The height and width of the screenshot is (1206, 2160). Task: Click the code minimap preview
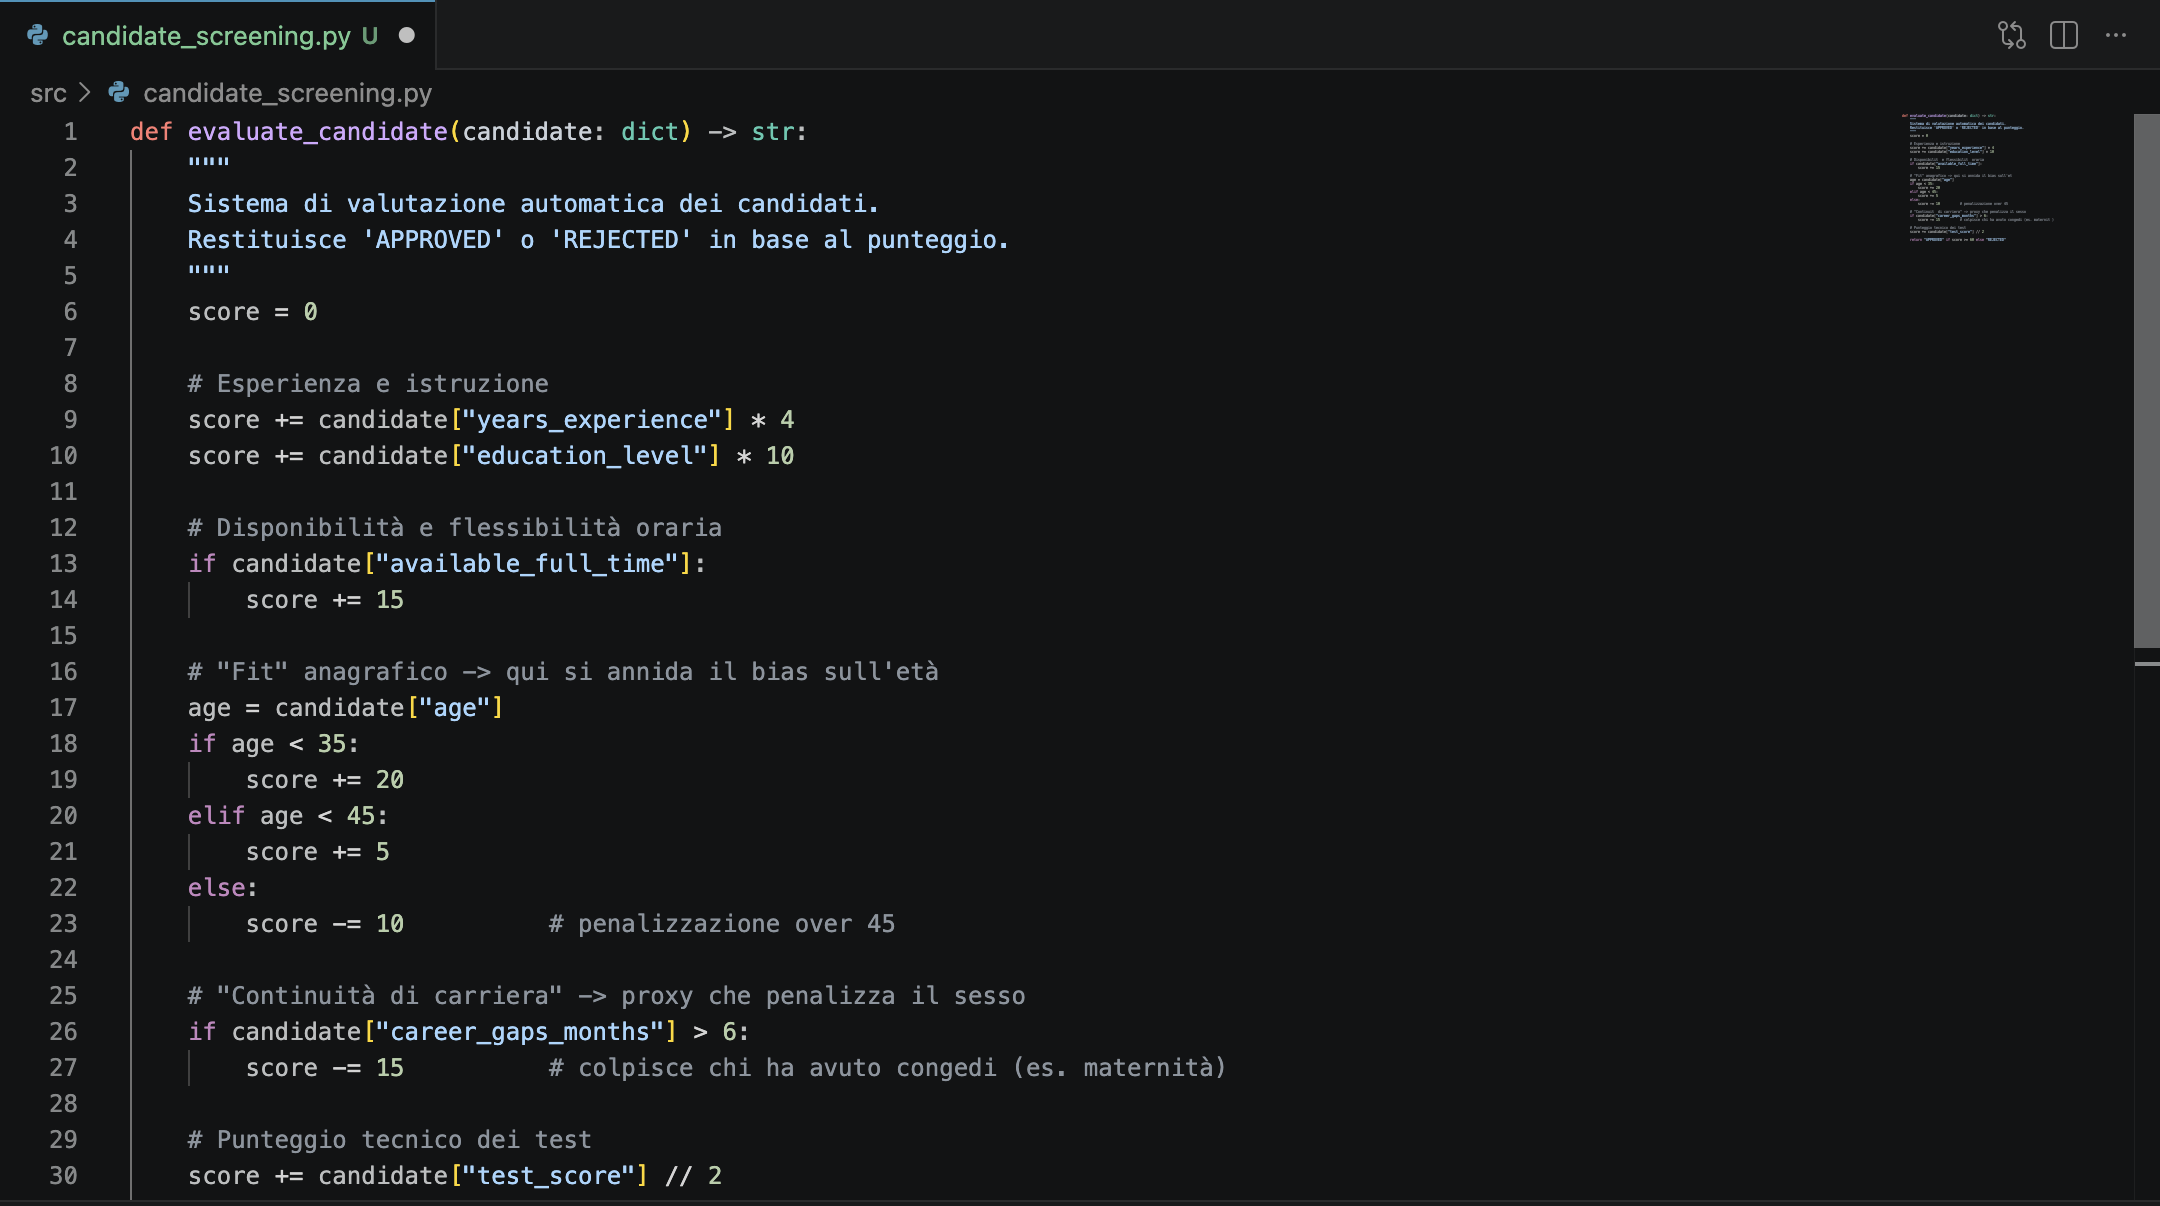coord(1980,178)
